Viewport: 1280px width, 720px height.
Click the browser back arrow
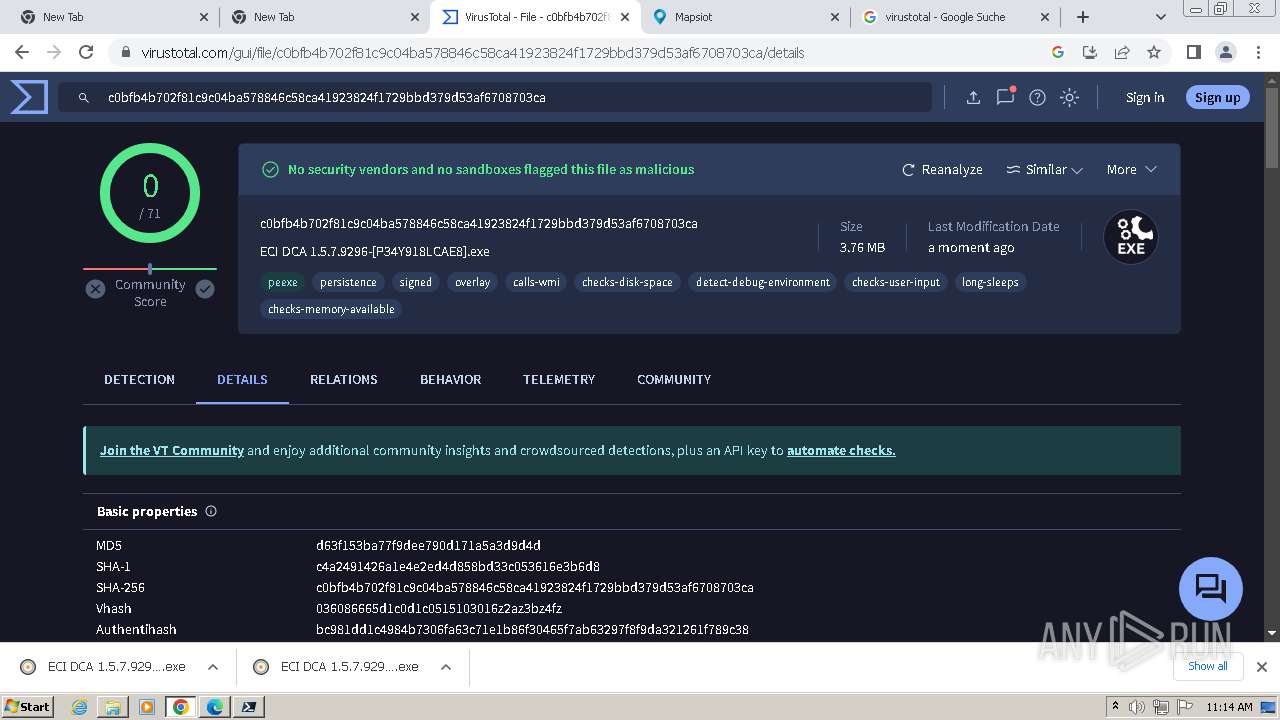point(22,52)
